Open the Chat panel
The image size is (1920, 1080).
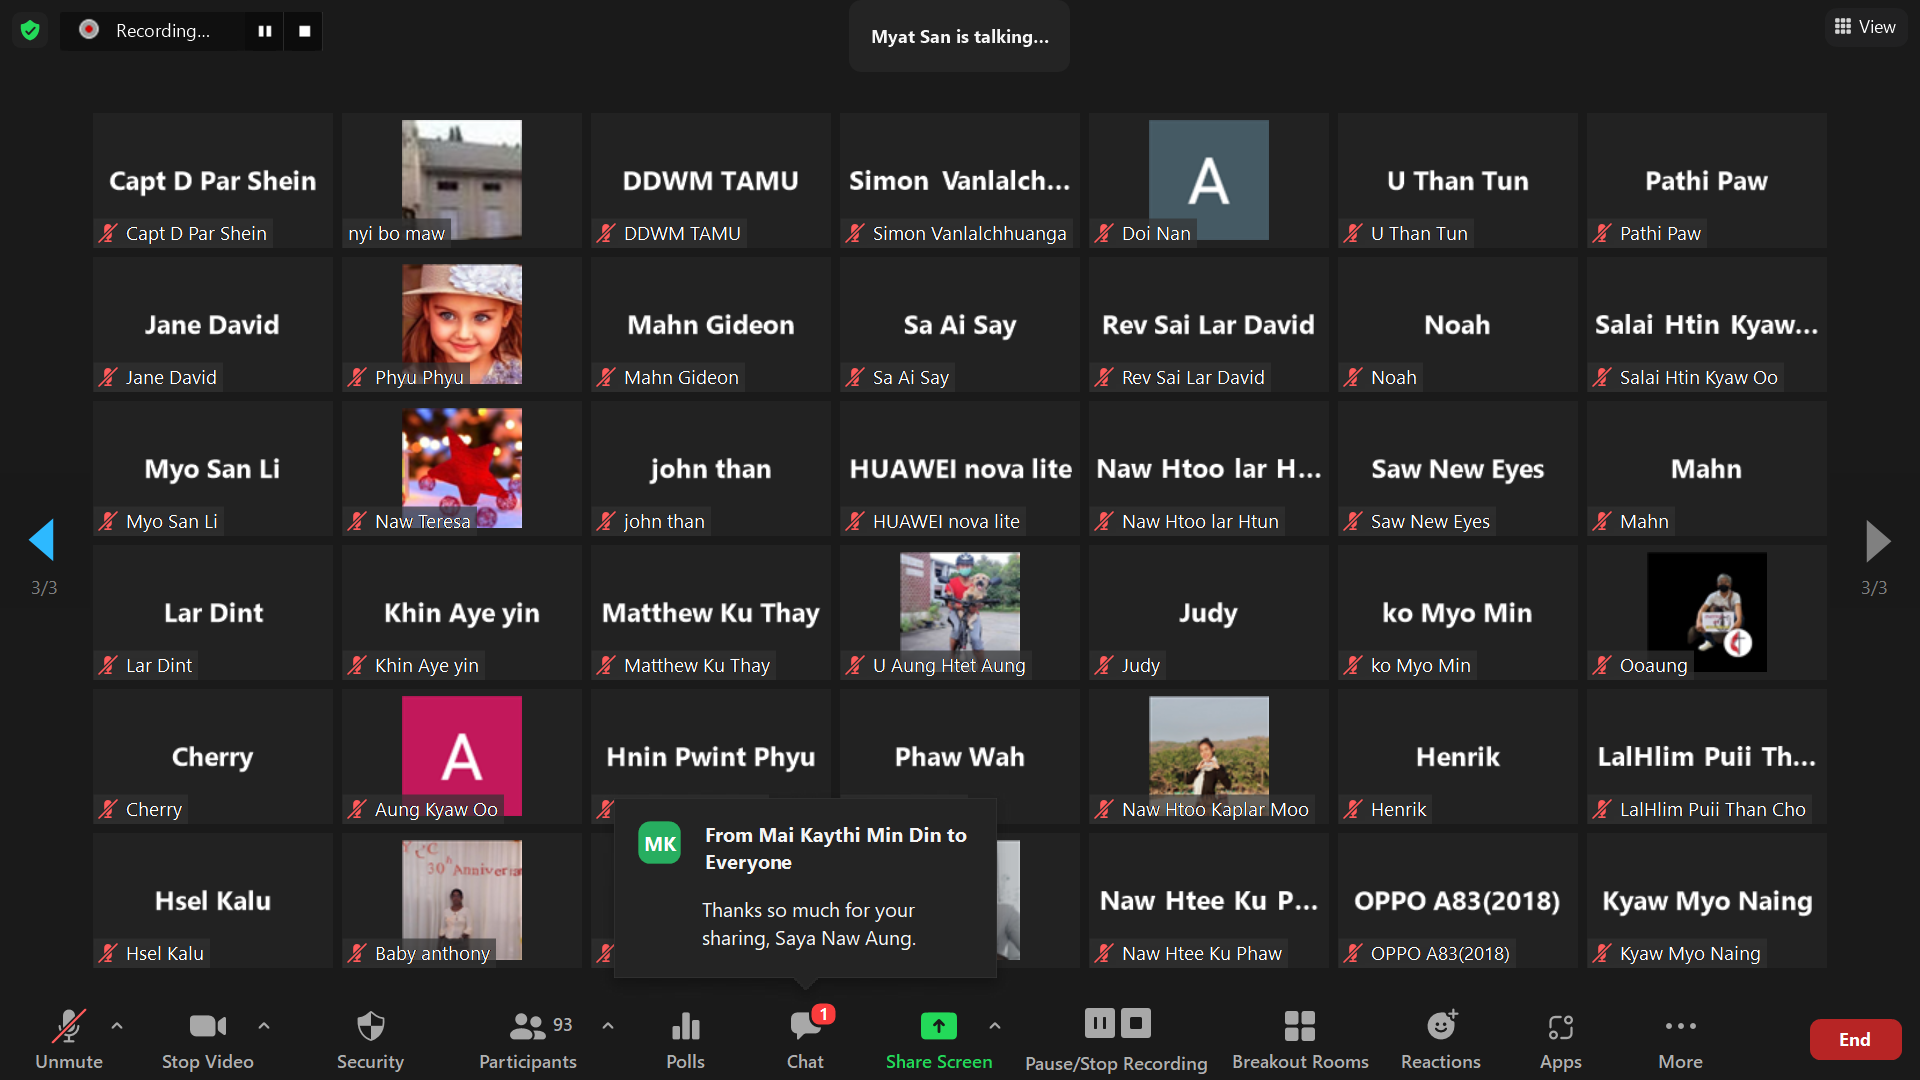[805, 1027]
